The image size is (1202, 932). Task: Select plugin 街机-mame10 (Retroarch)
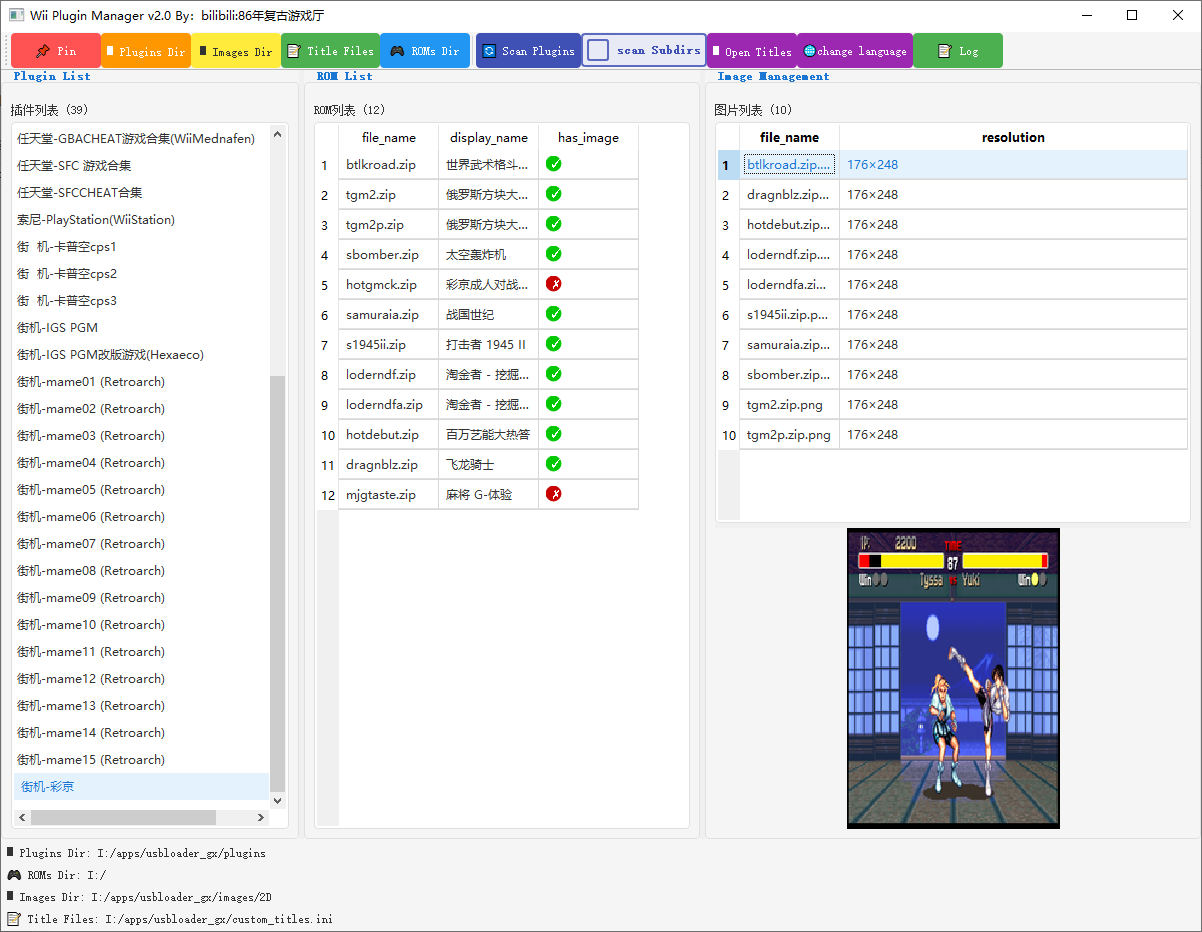coord(141,625)
